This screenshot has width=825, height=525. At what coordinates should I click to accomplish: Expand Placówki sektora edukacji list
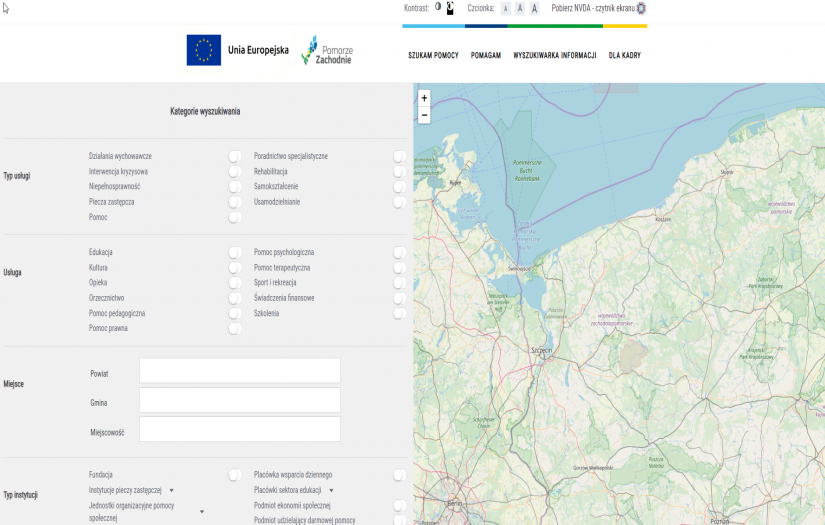[x=330, y=491]
